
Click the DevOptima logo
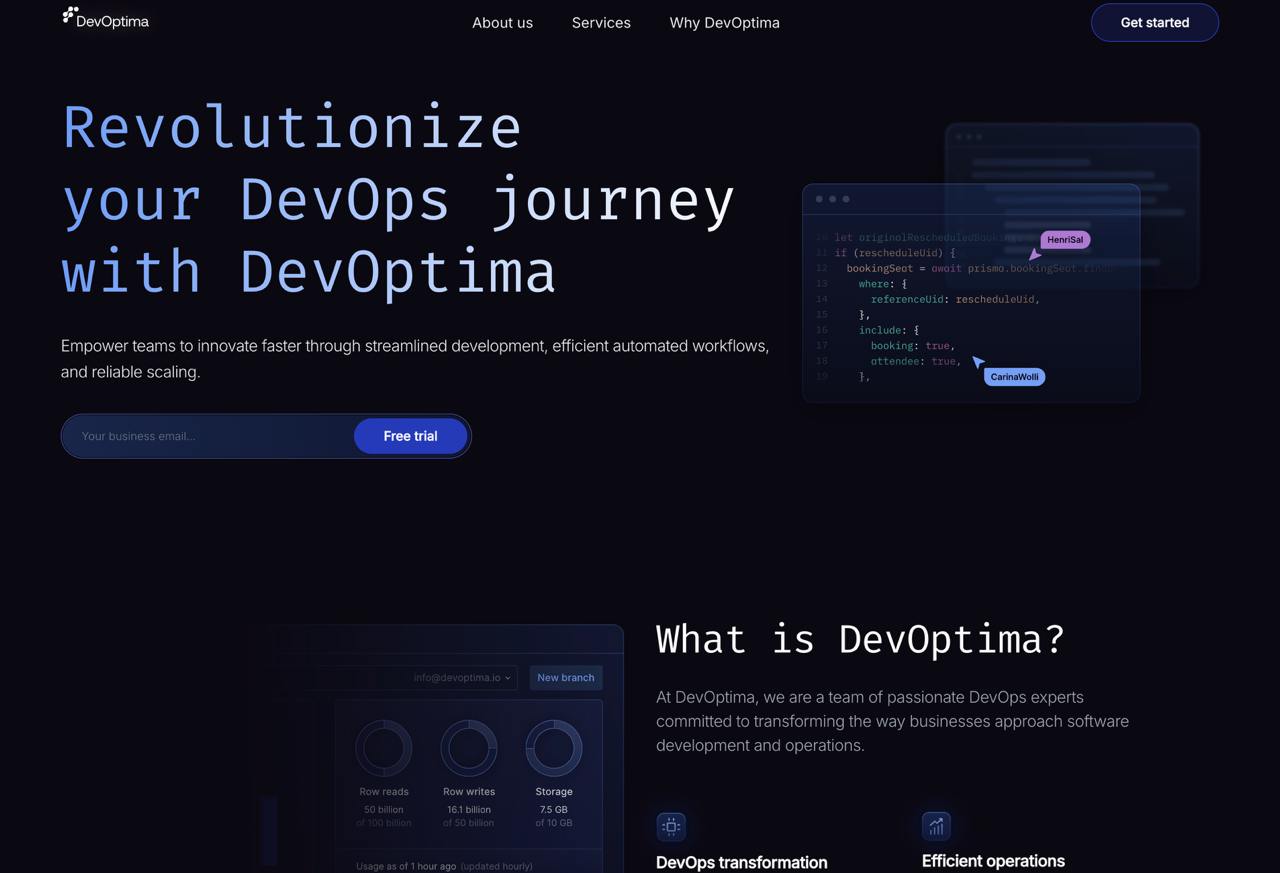105,18
